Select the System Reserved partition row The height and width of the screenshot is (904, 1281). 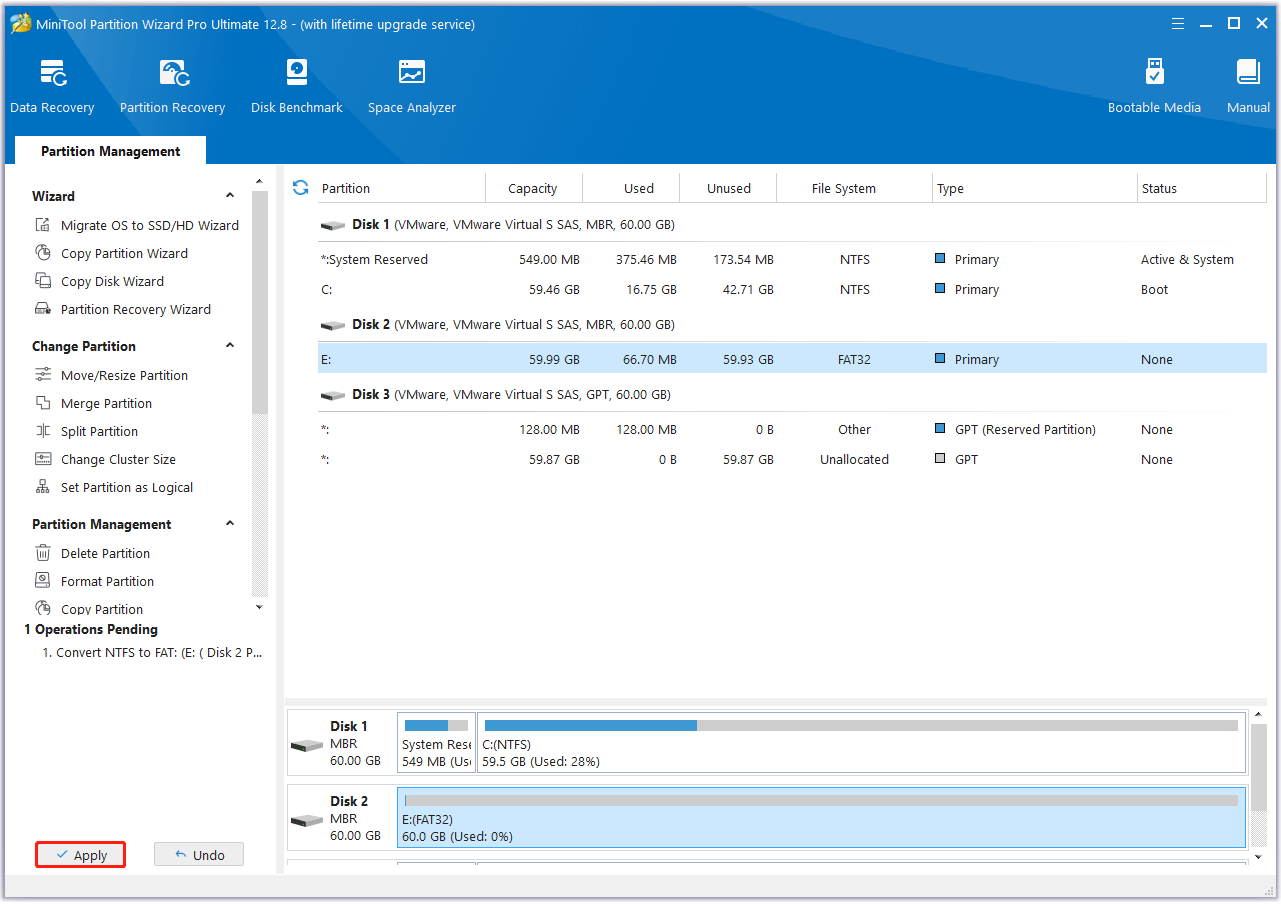[792, 259]
